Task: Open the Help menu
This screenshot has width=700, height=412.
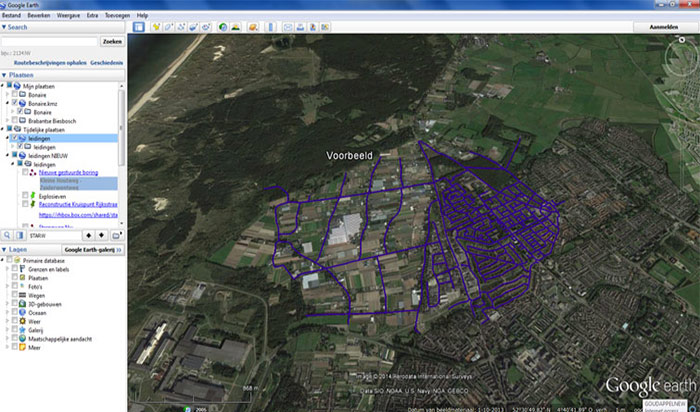Action: point(142,15)
